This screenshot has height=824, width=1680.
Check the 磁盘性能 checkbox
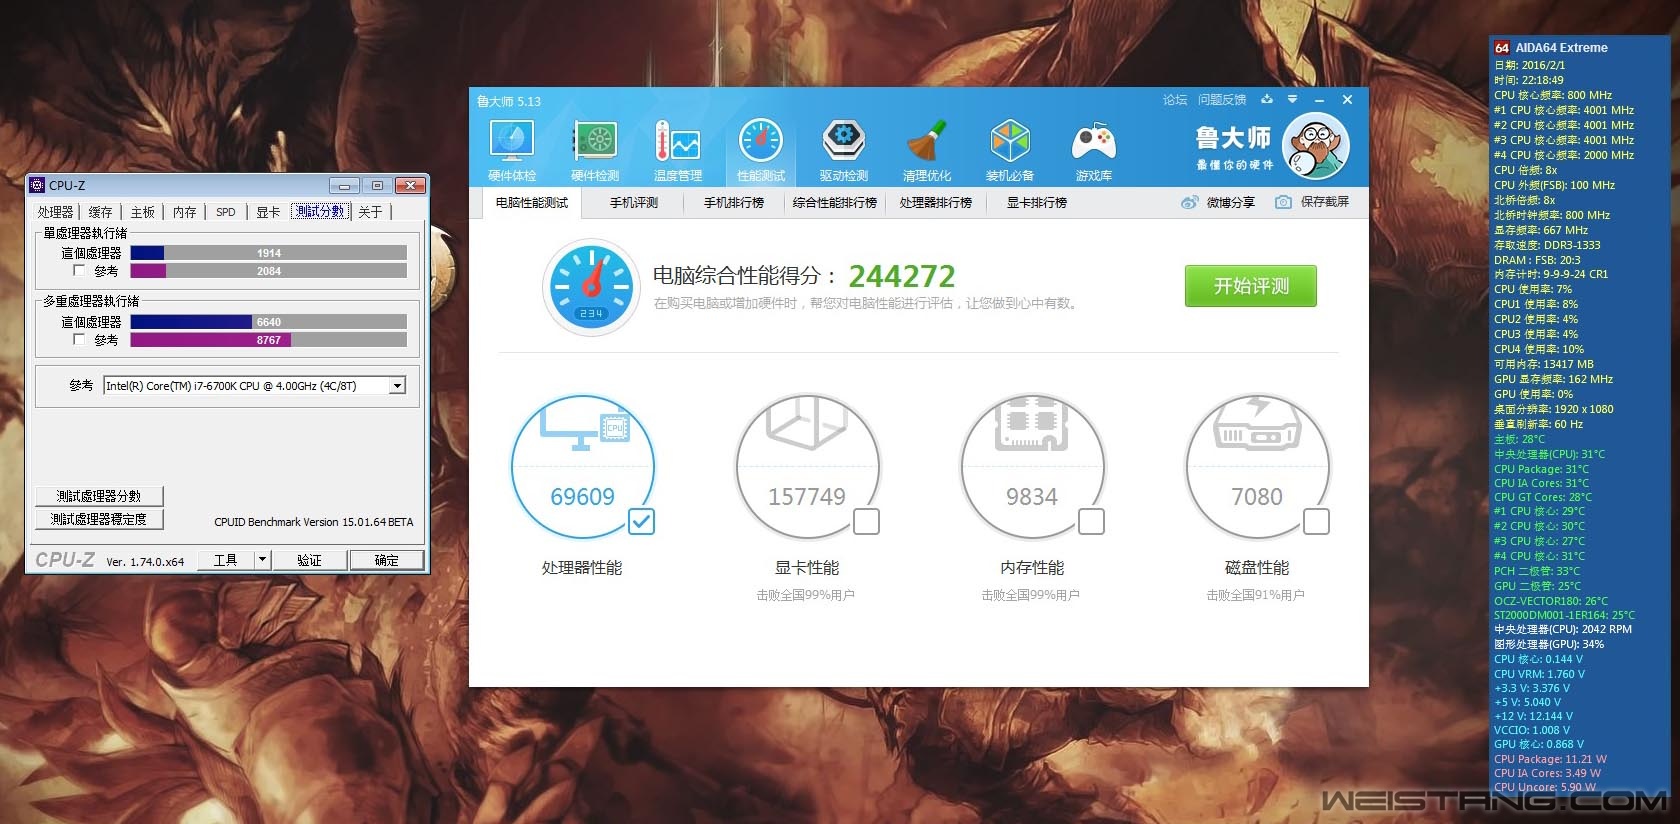pyautogui.click(x=1317, y=521)
